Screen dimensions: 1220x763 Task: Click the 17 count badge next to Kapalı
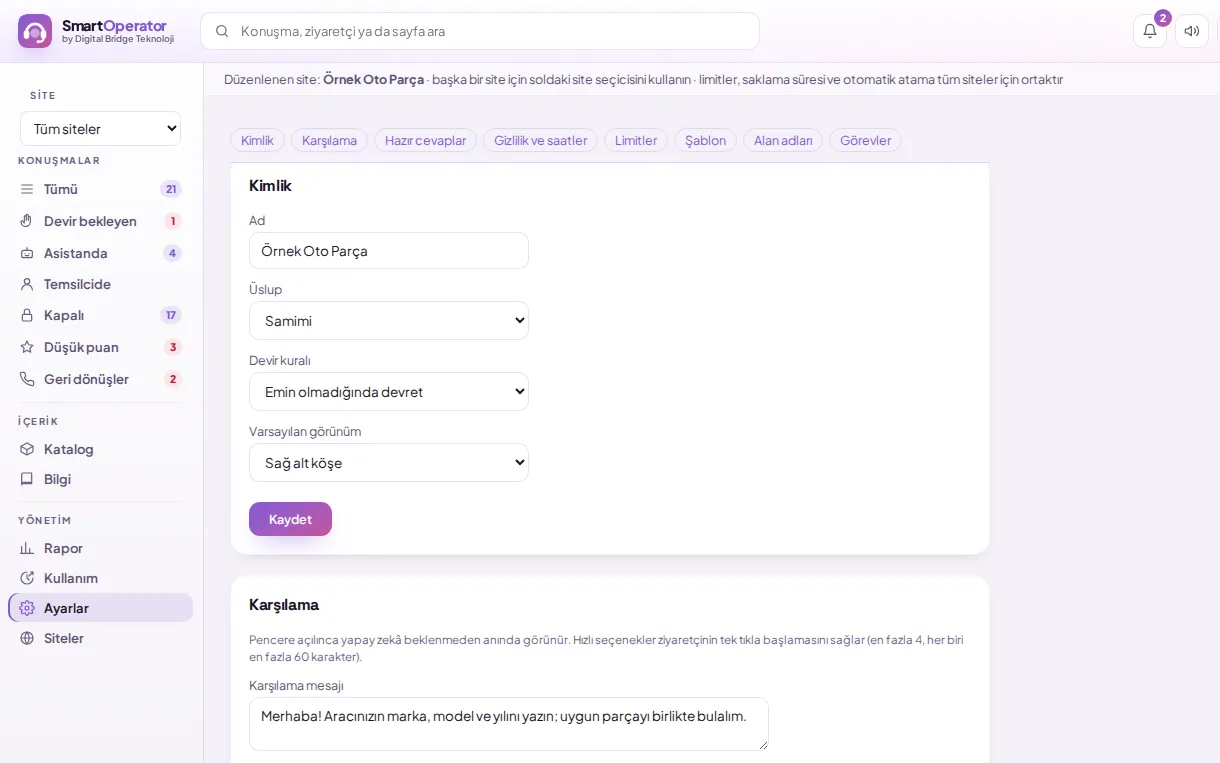pyautogui.click(x=171, y=315)
